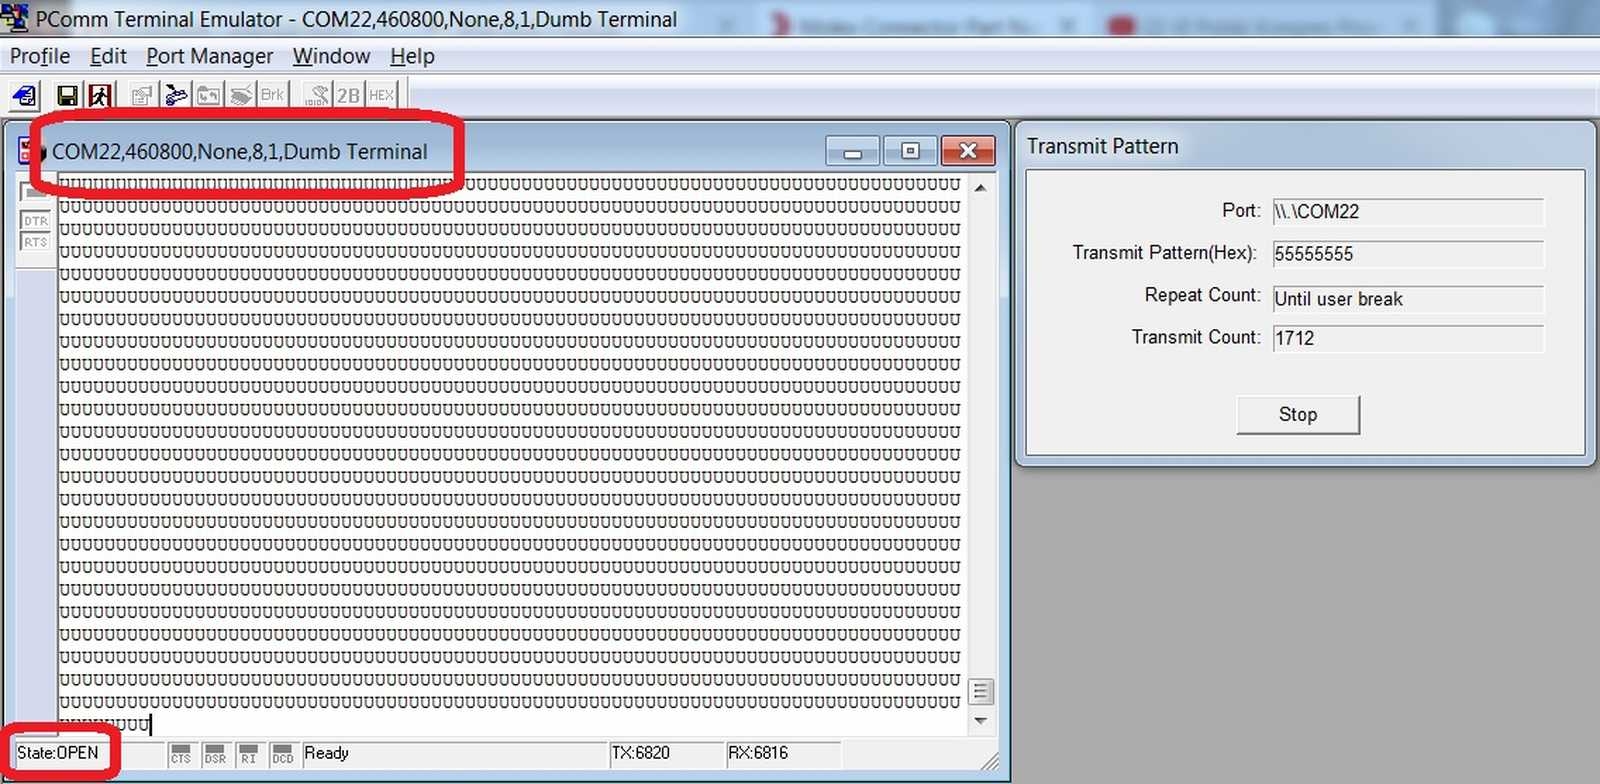Viewport: 1600px width, 784px height.
Task: Click the pattern transmit toolbar icon left of 2B
Action: click(x=317, y=96)
